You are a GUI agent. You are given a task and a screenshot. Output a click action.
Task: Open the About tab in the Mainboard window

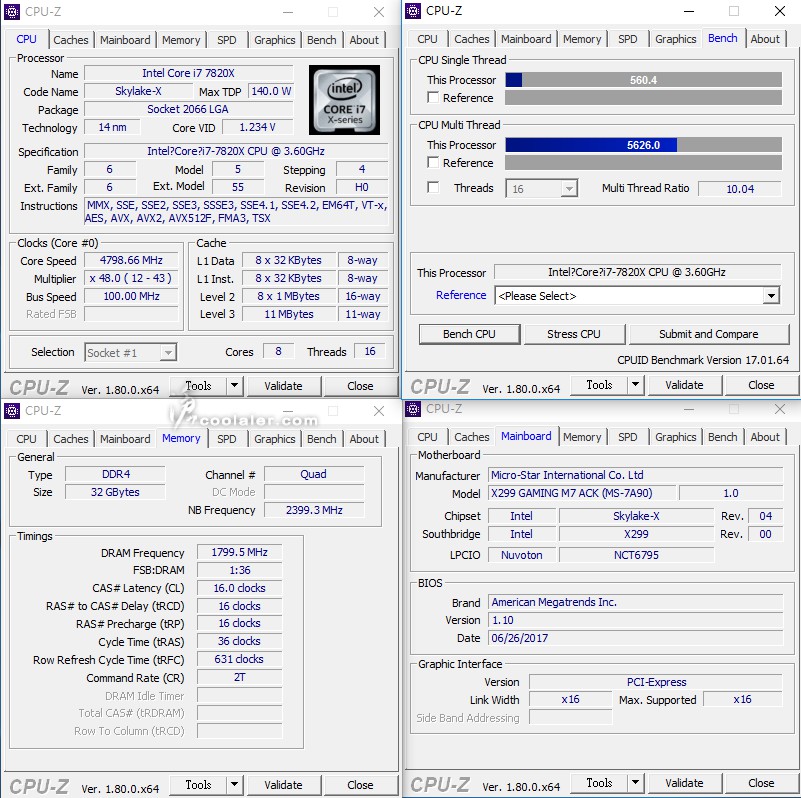[x=765, y=437]
